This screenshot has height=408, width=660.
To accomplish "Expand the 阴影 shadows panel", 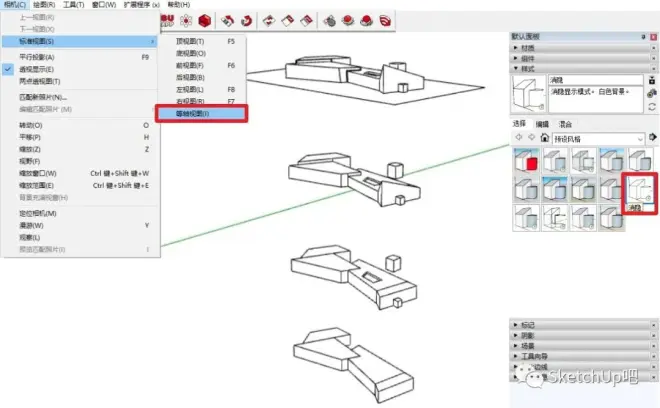I will click(x=583, y=336).
